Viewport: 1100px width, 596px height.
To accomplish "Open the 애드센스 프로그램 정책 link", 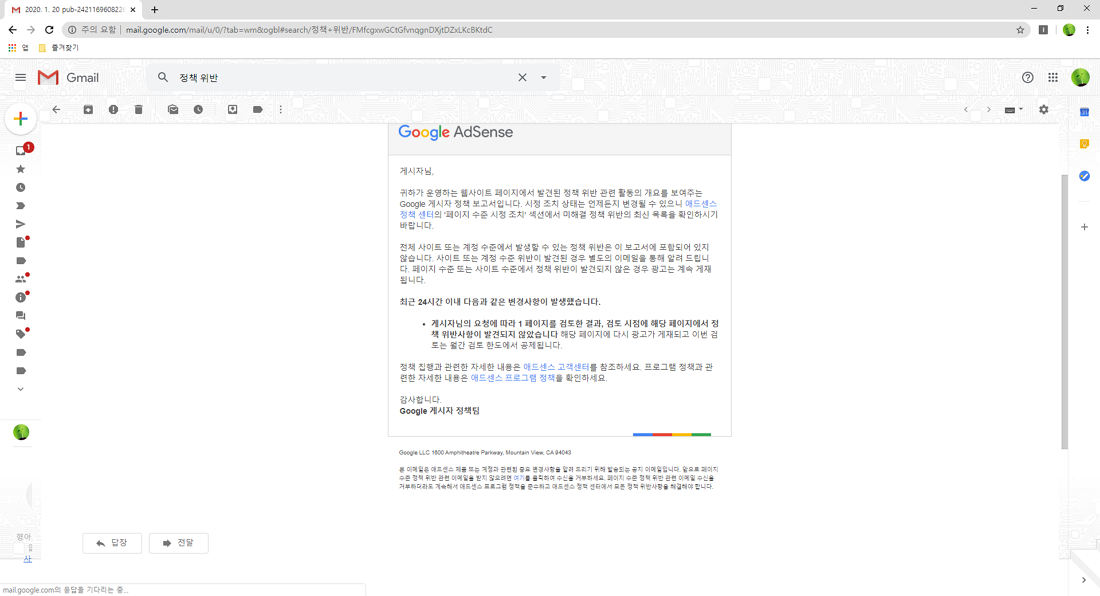I will click(513, 378).
